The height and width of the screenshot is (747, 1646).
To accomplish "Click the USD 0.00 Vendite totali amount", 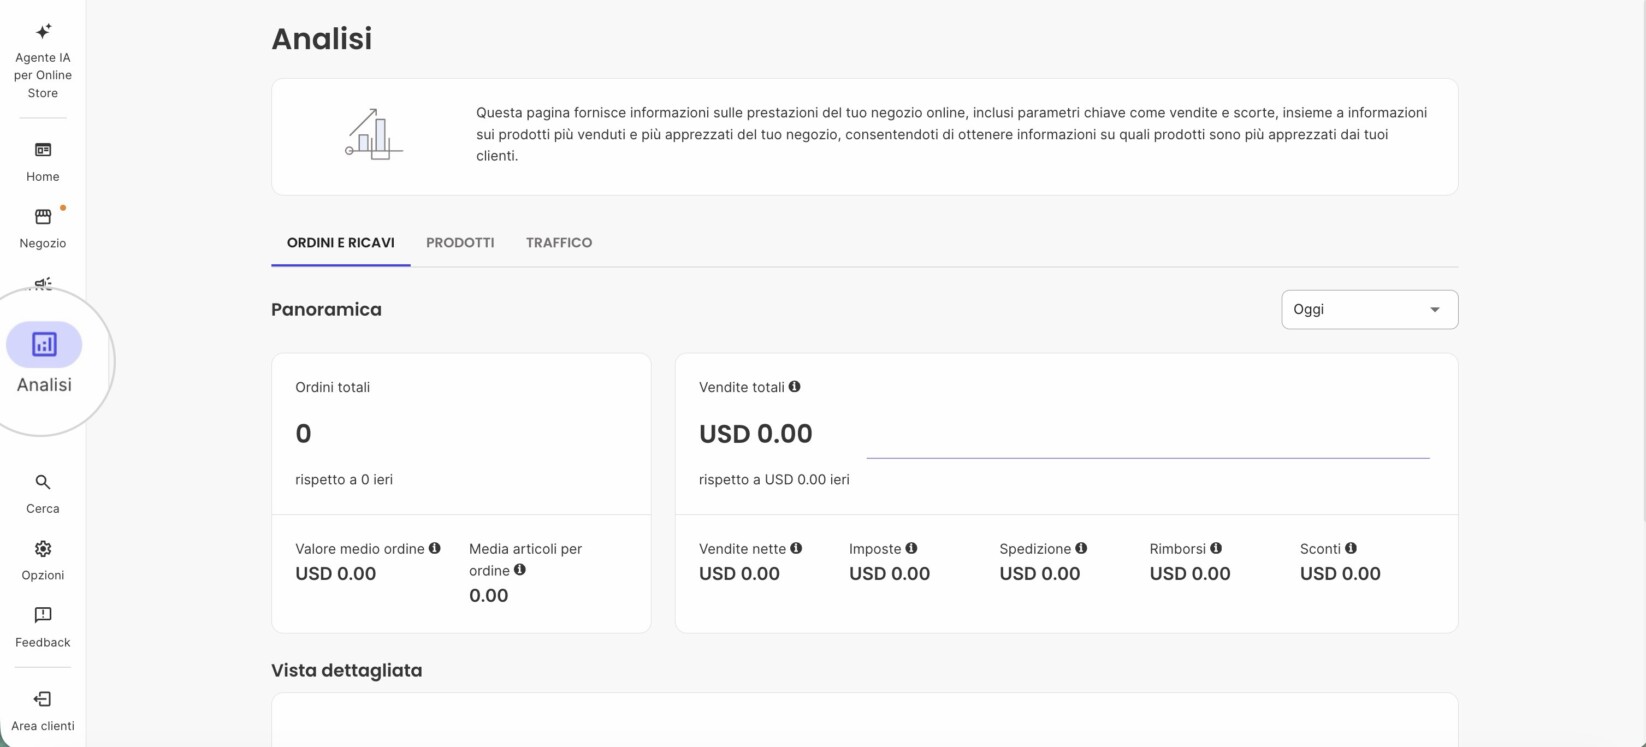I will coord(756,434).
